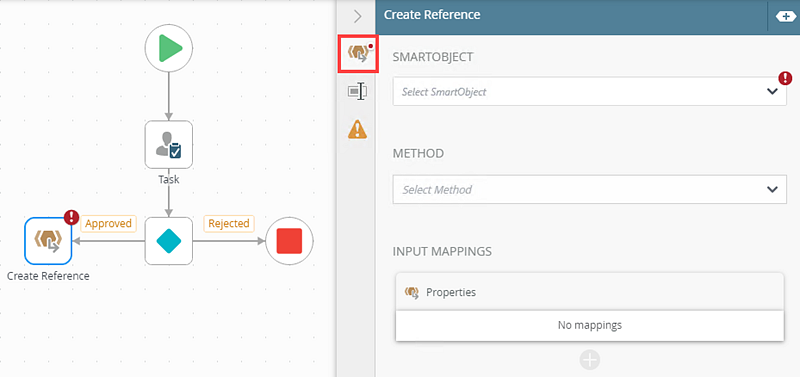The width and height of the screenshot is (800, 377).
Task: Add an input mapping with plus button
Action: (590, 360)
